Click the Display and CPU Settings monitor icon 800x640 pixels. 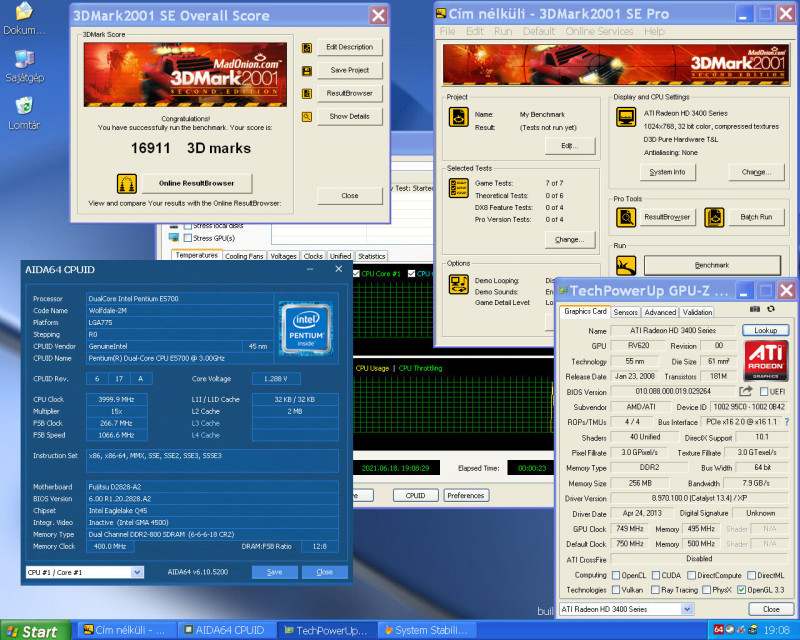[x=626, y=117]
